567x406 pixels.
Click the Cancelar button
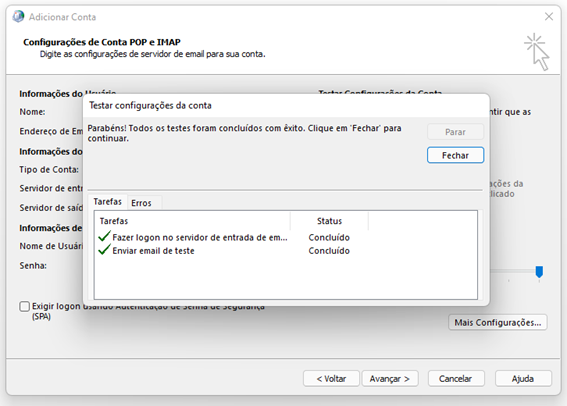pyautogui.click(x=456, y=379)
